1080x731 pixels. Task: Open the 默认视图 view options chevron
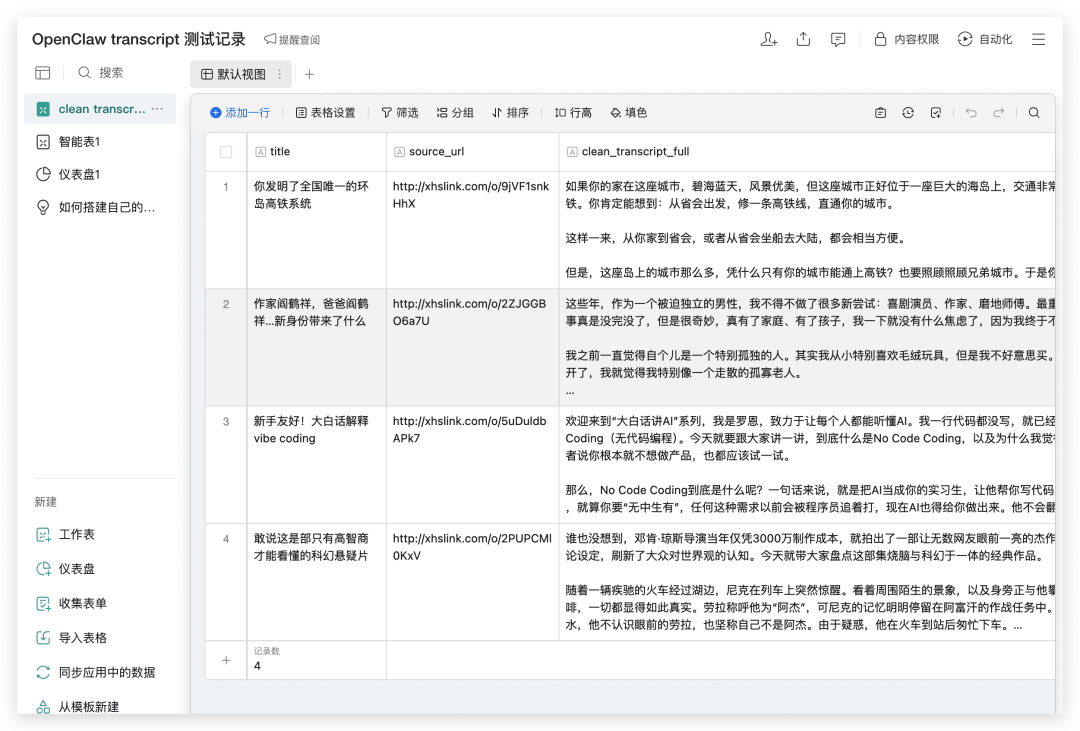pos(278,74)
